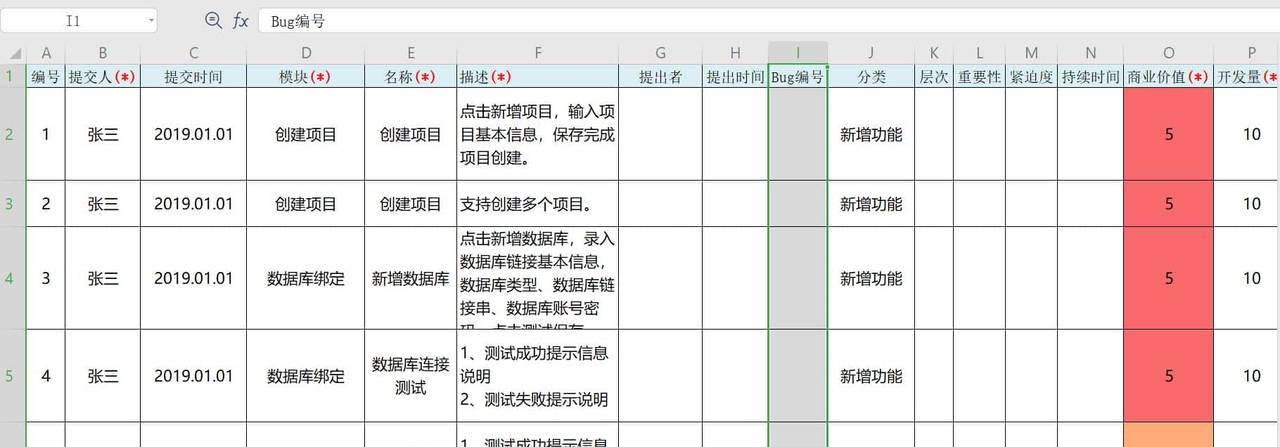The height and width of the screenshot is (447, 1280).
Task: Click the 分类 header cell
Action: click(x=871, y=76)
